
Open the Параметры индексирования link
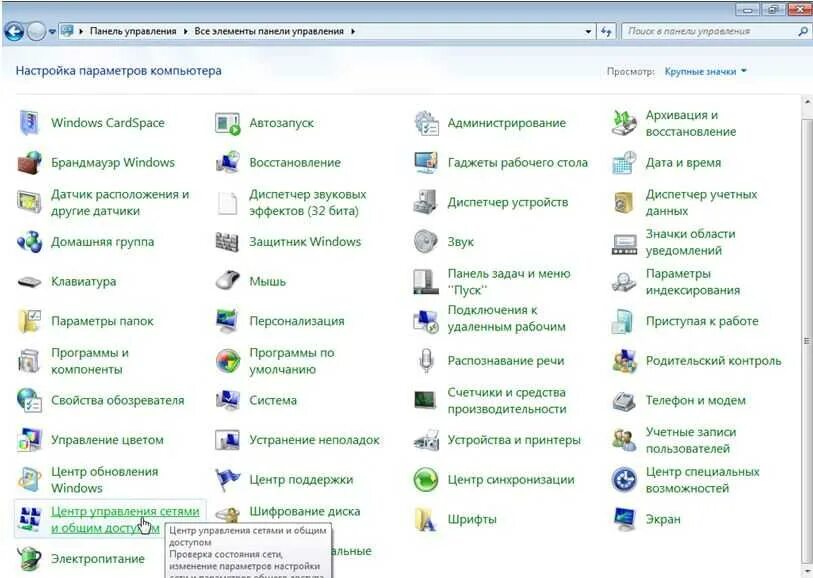693,281
